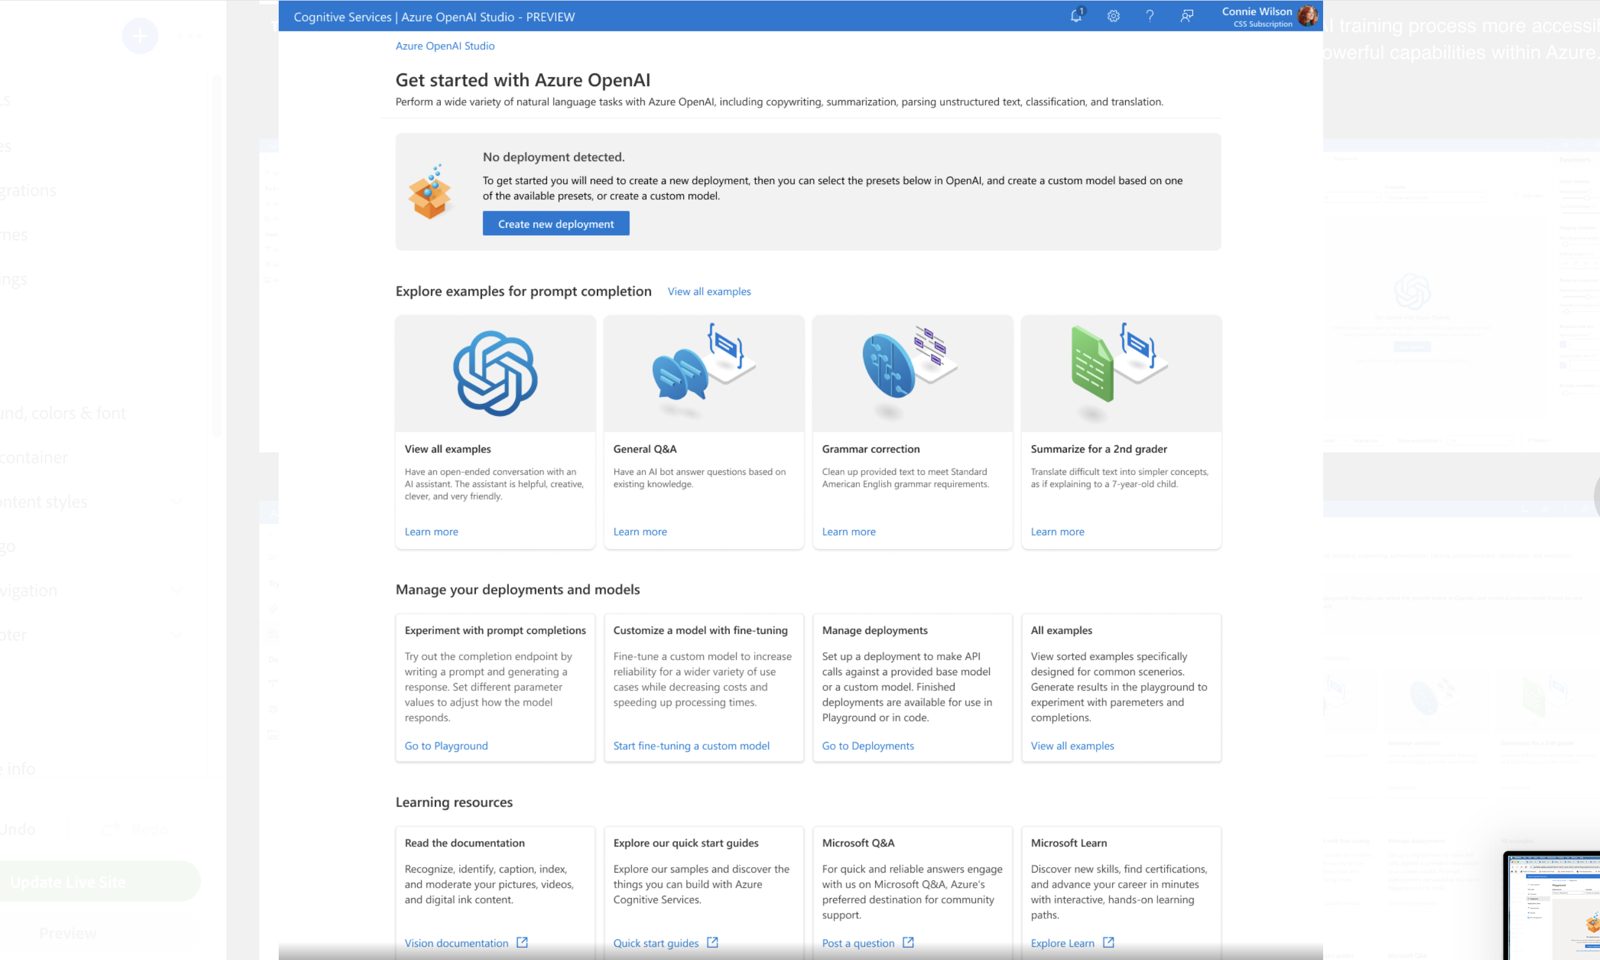Open the Quick start guides link
This screenshot has width=1600, height=960.
click(x=656, y=943)
